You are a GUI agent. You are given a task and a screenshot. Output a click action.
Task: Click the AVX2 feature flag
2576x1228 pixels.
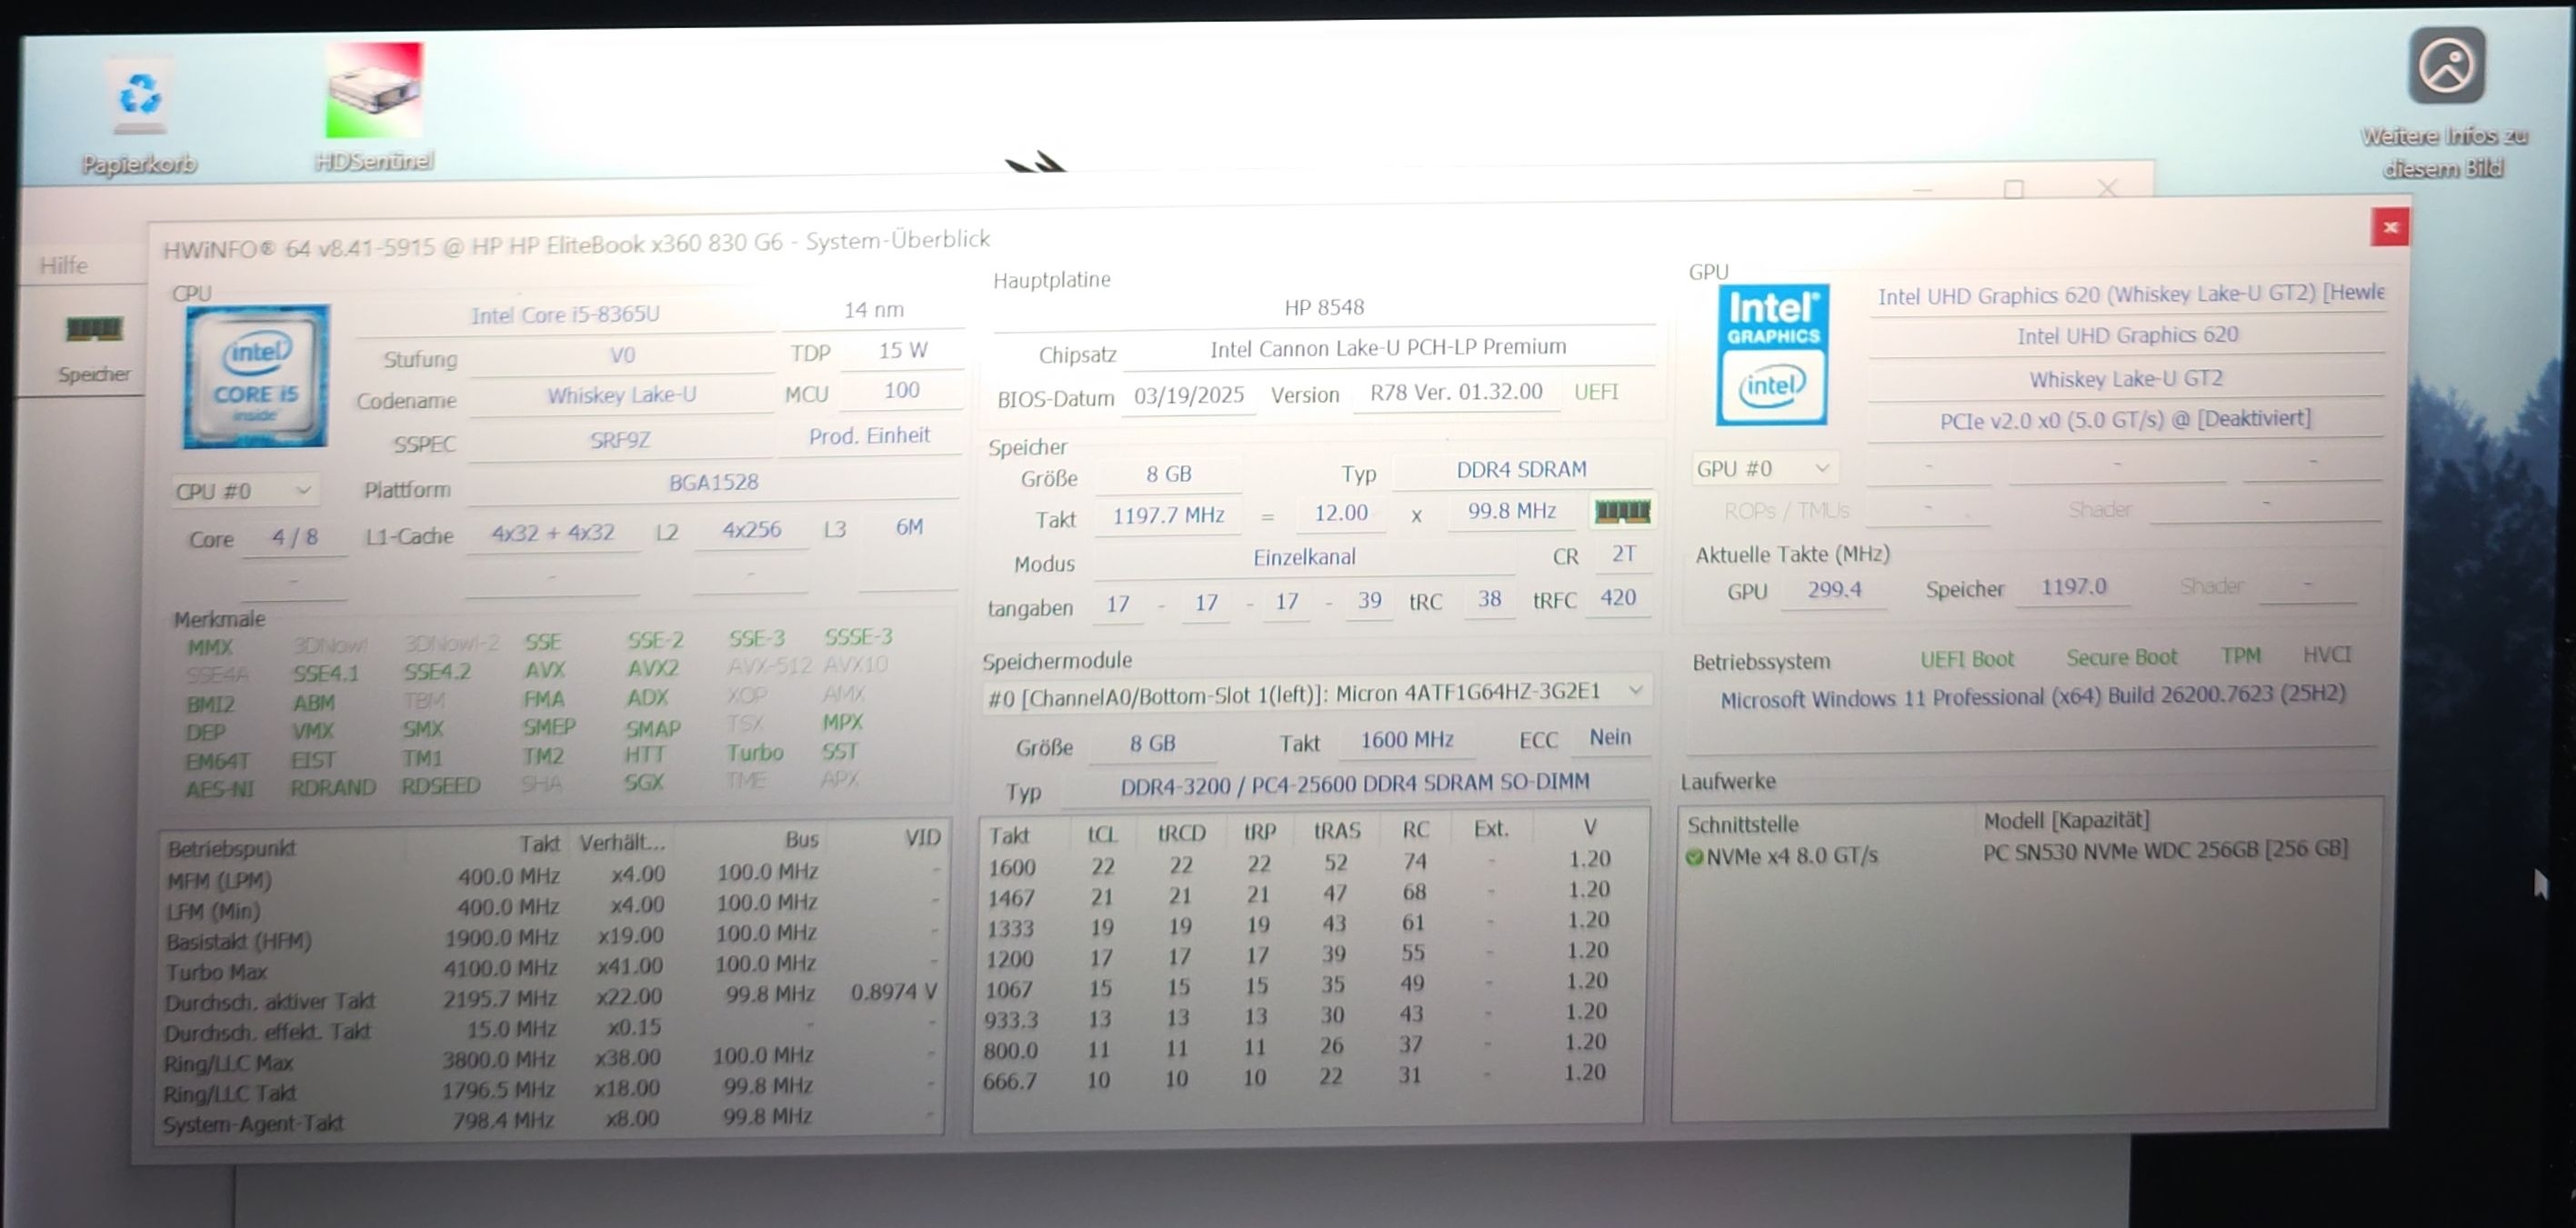[653, 668]
